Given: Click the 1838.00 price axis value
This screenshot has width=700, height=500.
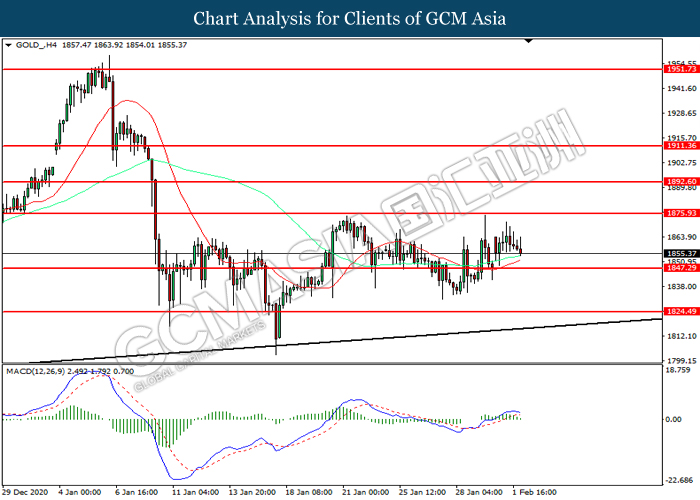Looking at the screenshot, I should tap(682, 287).
